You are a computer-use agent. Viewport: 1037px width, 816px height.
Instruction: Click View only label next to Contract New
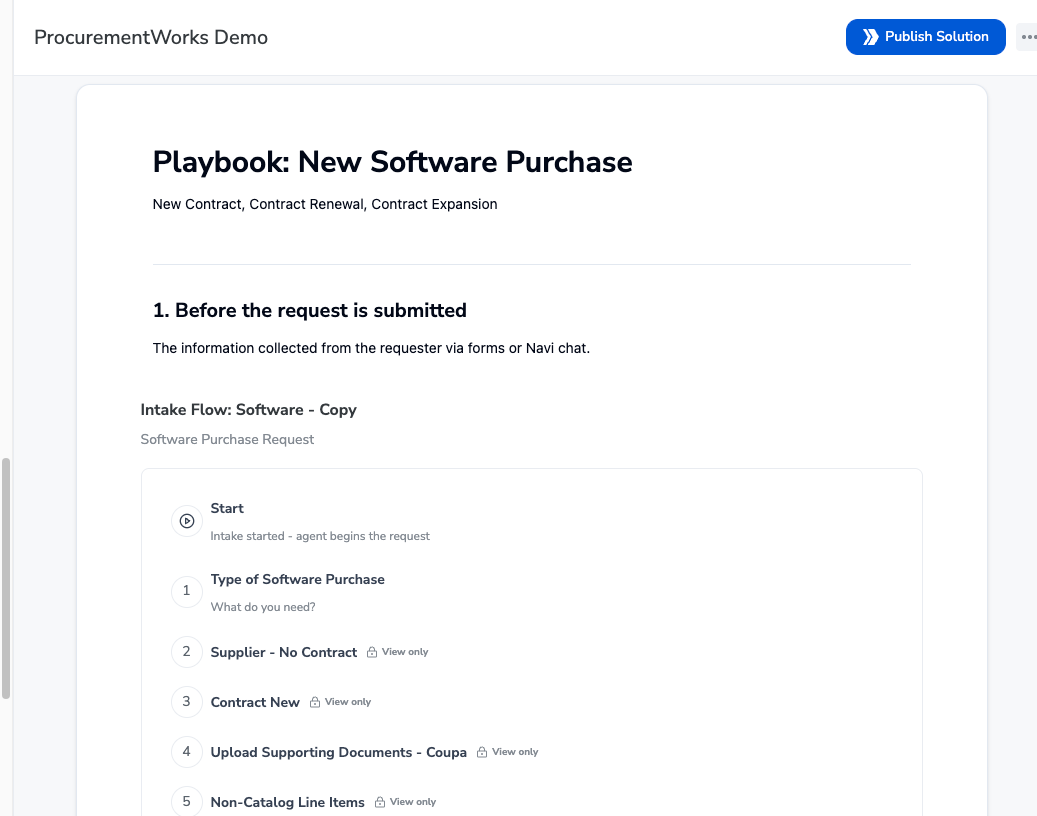pos(348,702)
